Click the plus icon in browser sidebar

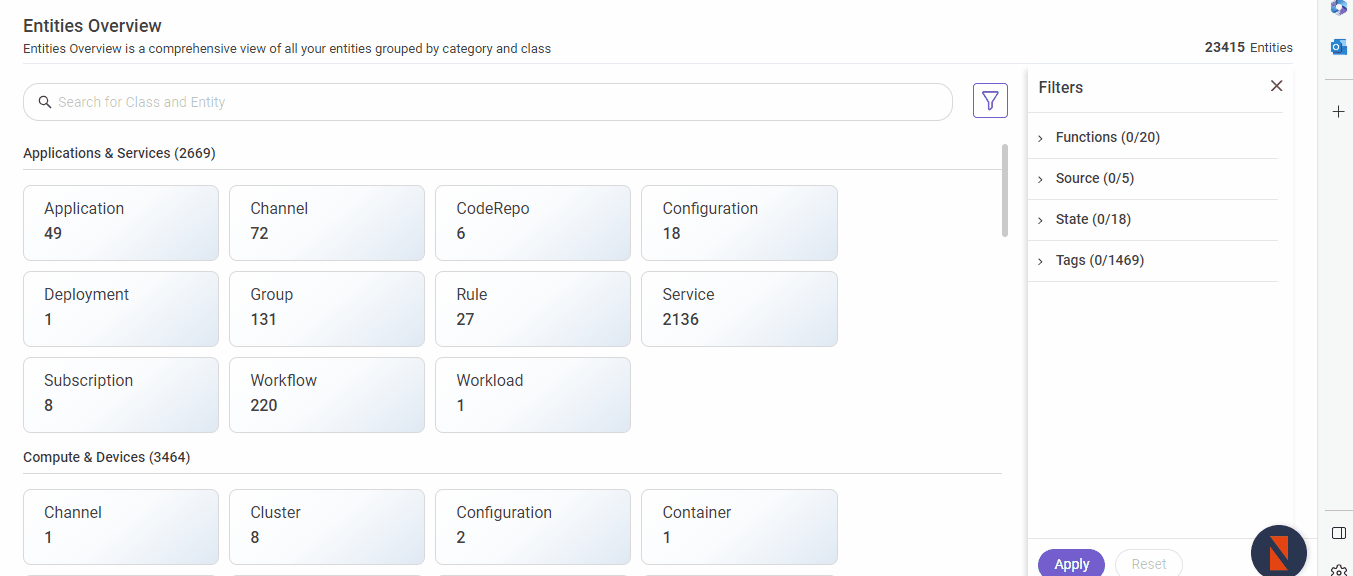coord(1338,111)
